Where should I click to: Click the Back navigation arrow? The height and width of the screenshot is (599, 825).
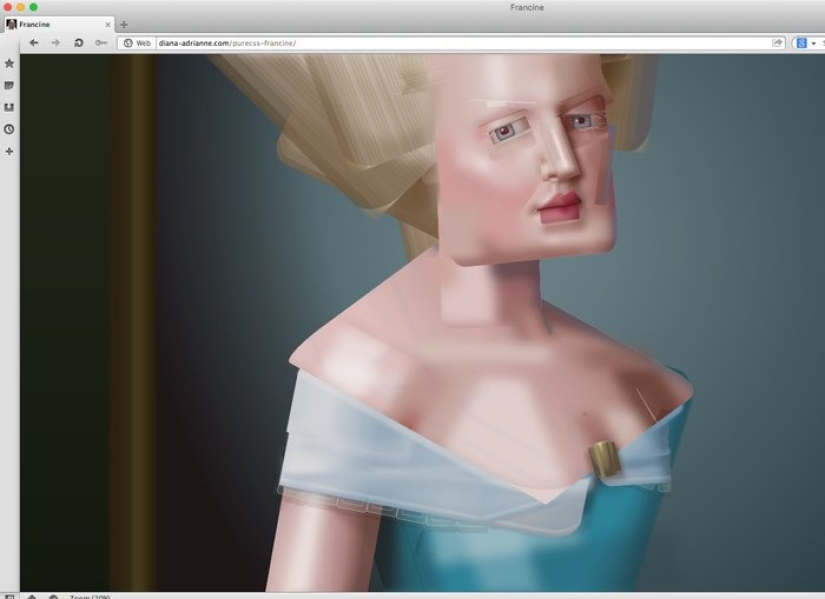coord(34,42)
